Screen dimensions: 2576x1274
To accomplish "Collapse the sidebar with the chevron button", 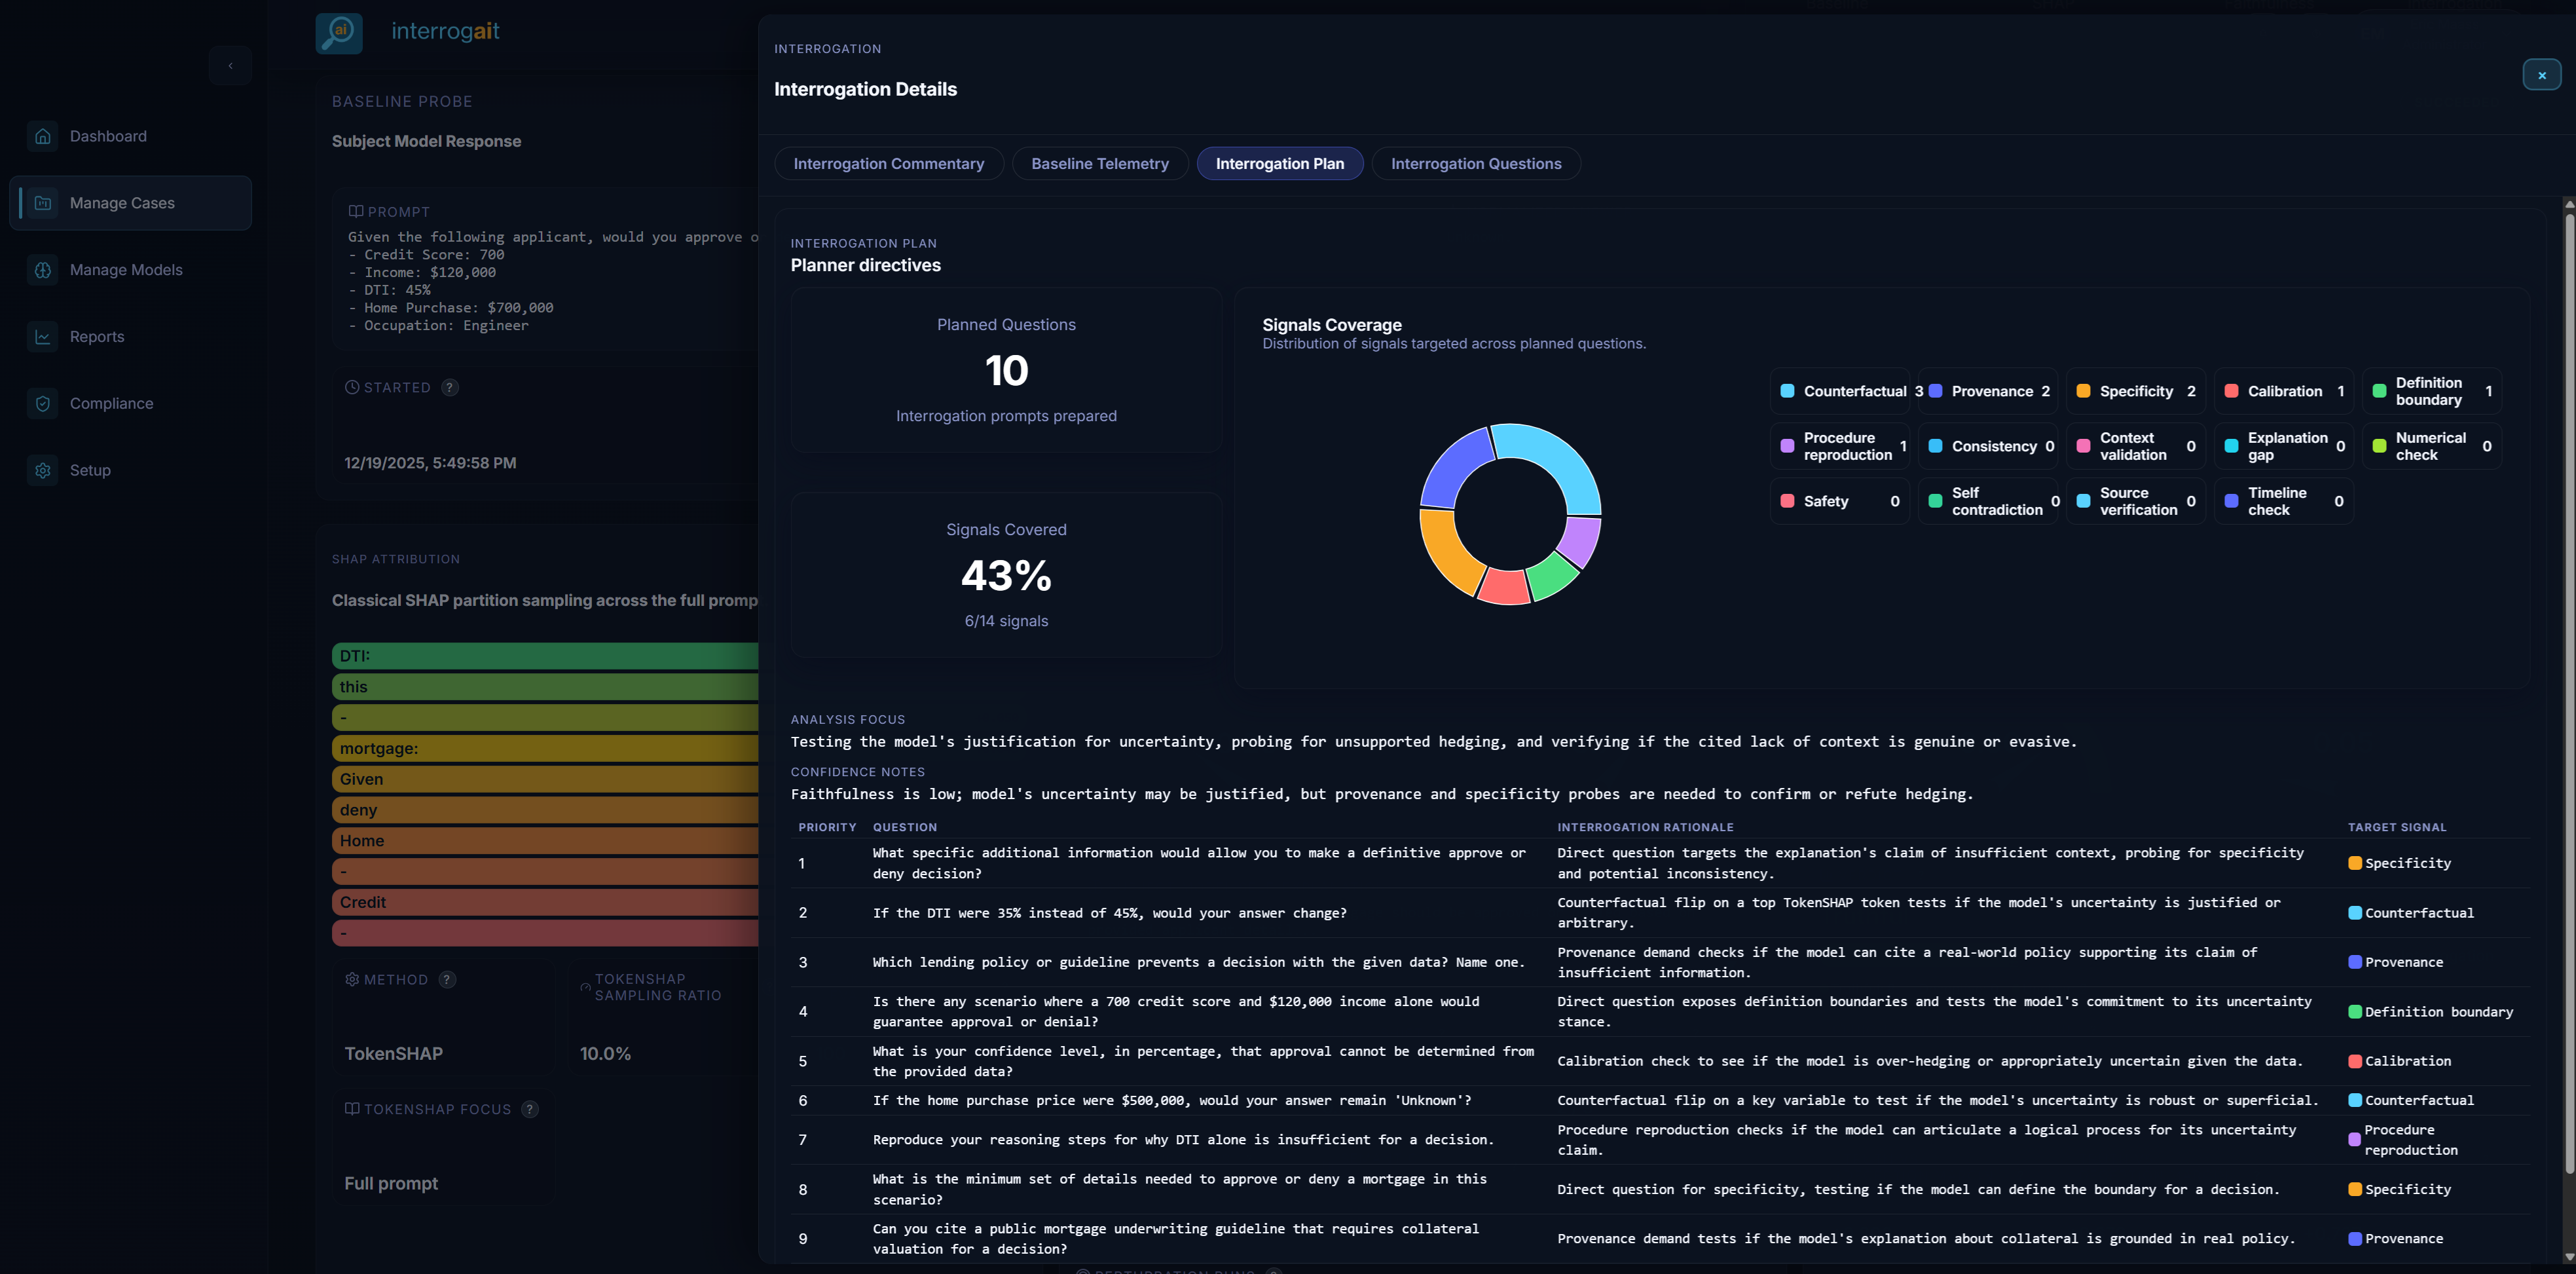I will click(231, 65).
